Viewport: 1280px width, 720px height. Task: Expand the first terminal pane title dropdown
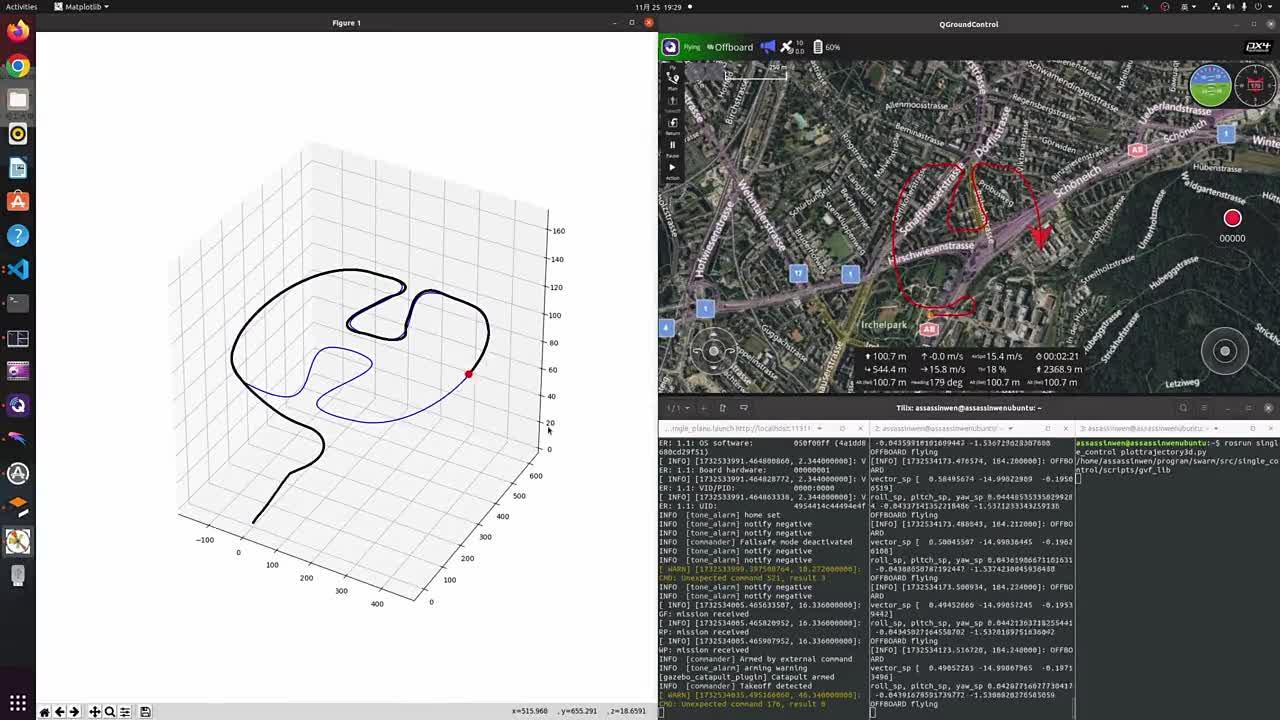click(x=819, y=429)
